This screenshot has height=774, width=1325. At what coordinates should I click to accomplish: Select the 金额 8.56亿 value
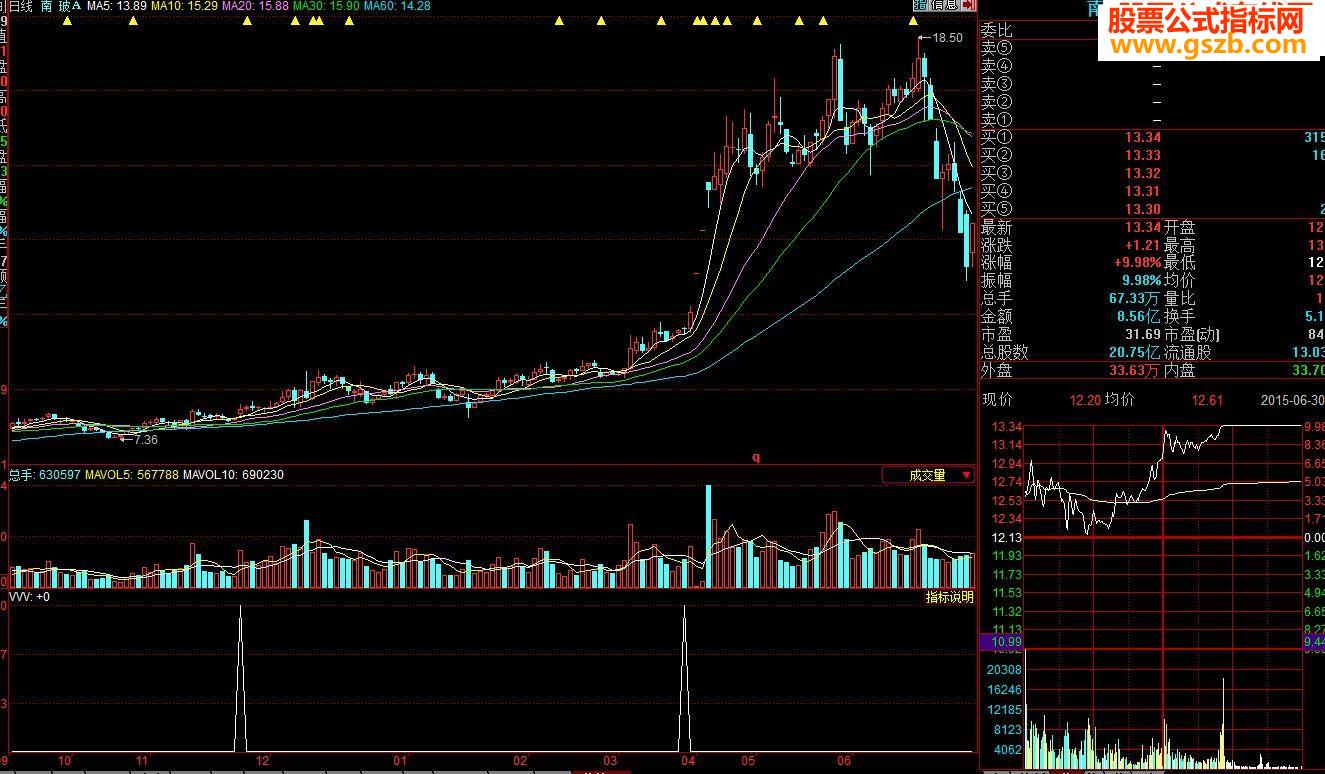click(x=1139, y=317)
